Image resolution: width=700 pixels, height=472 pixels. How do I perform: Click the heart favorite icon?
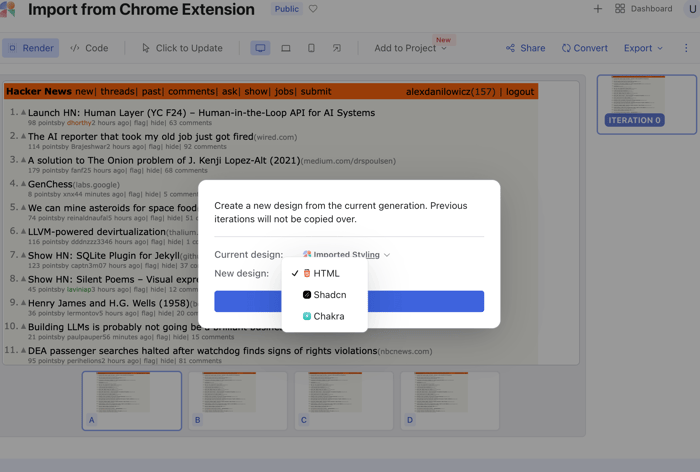(313, 9)
